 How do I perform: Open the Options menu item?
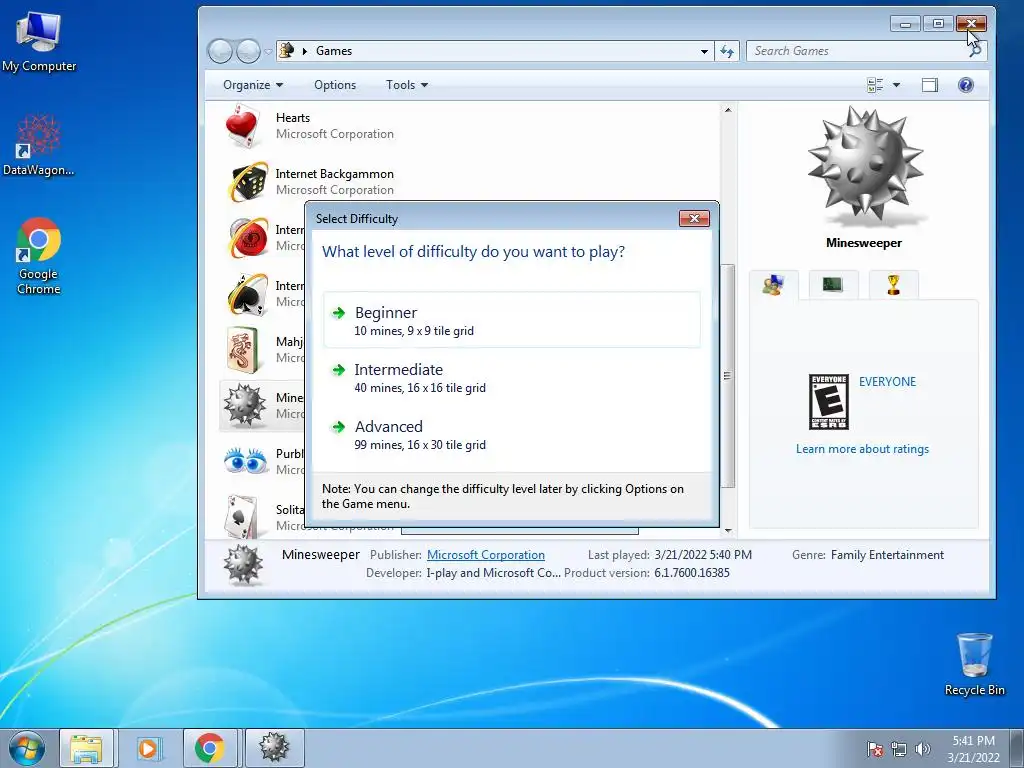335,85
